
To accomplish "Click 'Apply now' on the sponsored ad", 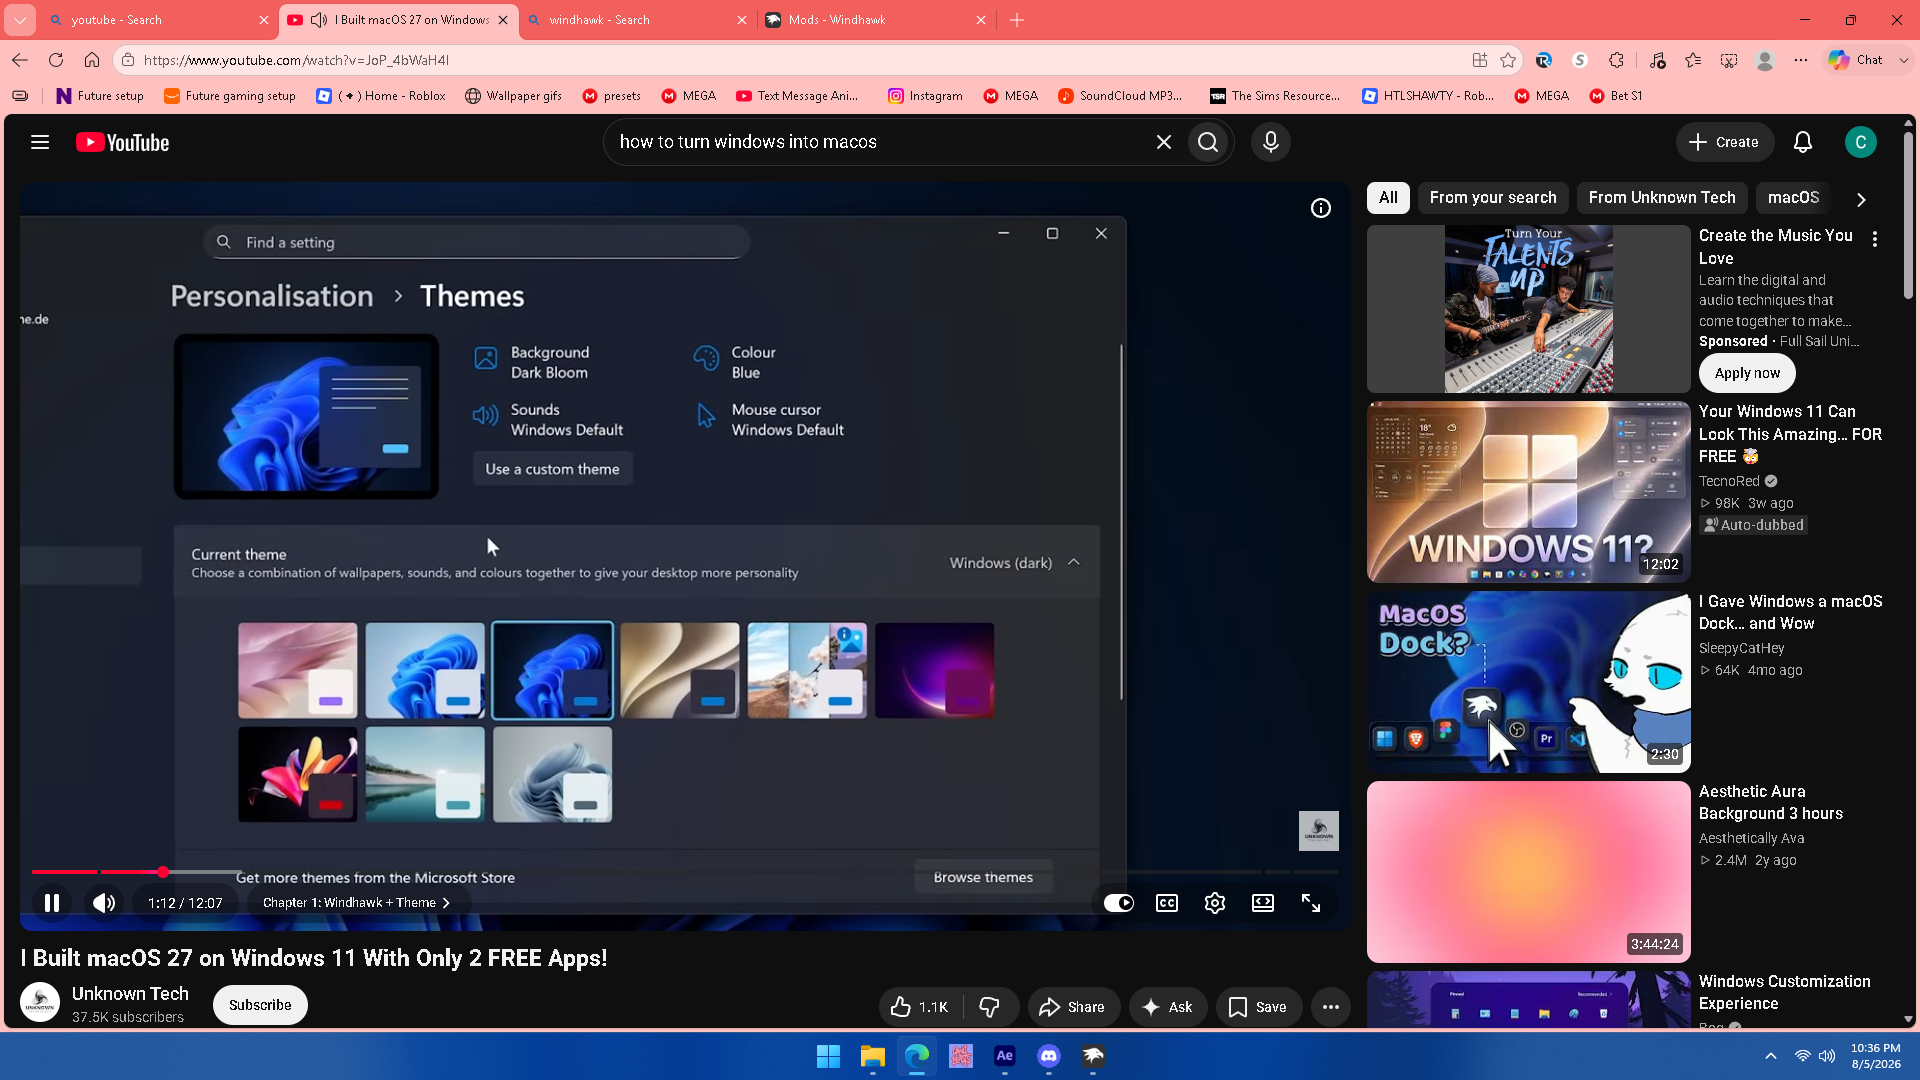I will click(x=1747, y=373).
